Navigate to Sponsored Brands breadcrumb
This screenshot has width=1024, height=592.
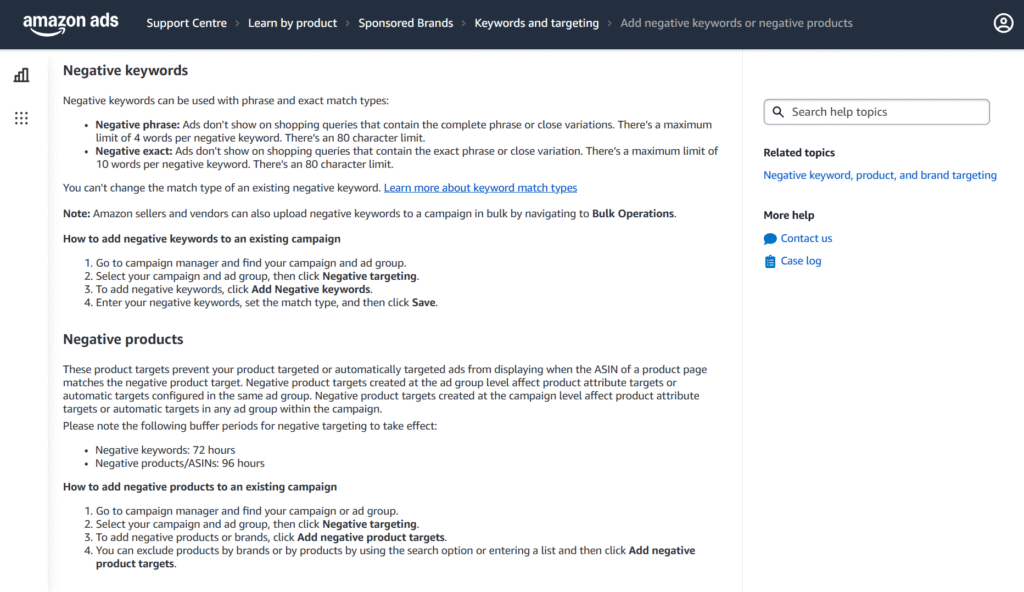(x=405, y=23)
